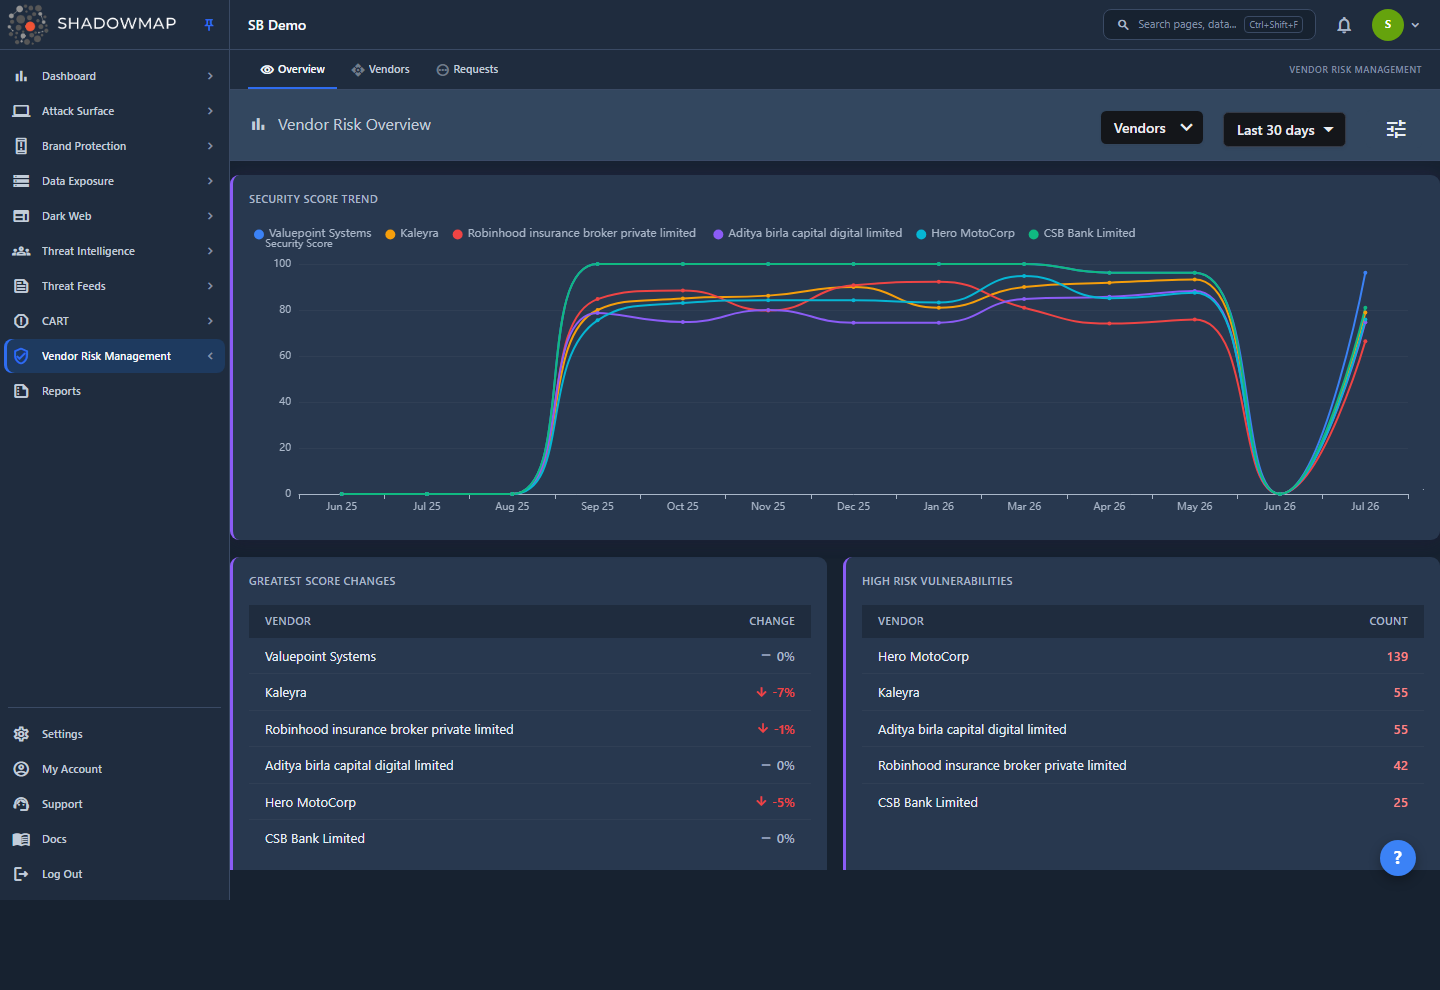1440x990 pixels.
Task: Toggle Valuepoint Systems series in chart legend
Action: pyautogui.click(x=312, y=233)
